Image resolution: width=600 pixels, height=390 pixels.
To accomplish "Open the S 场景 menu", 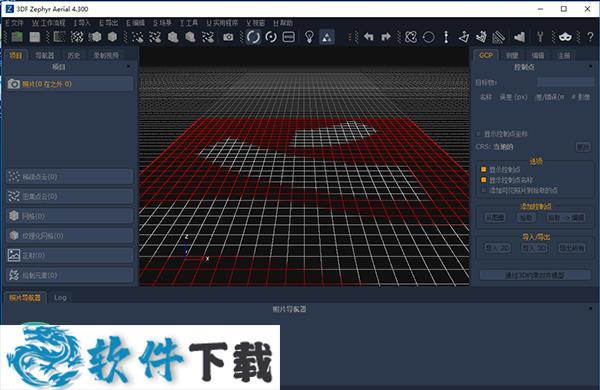I will (x=162, y=23).
